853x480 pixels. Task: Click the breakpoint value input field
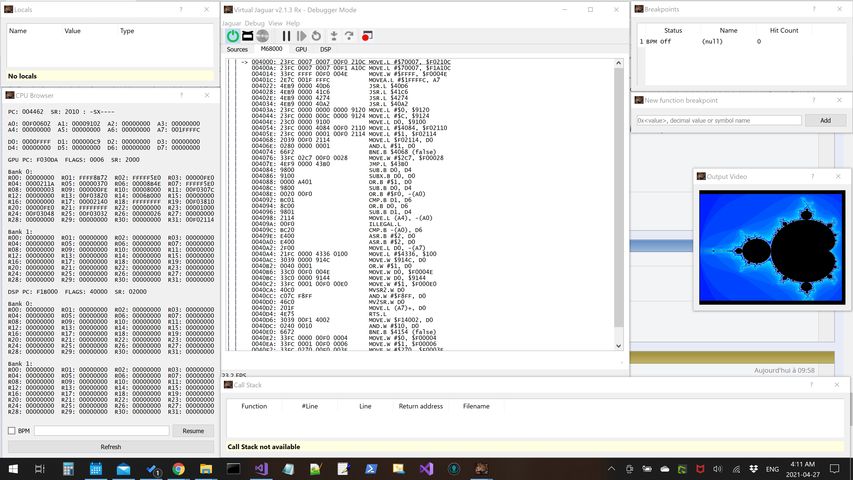[719, 120]
